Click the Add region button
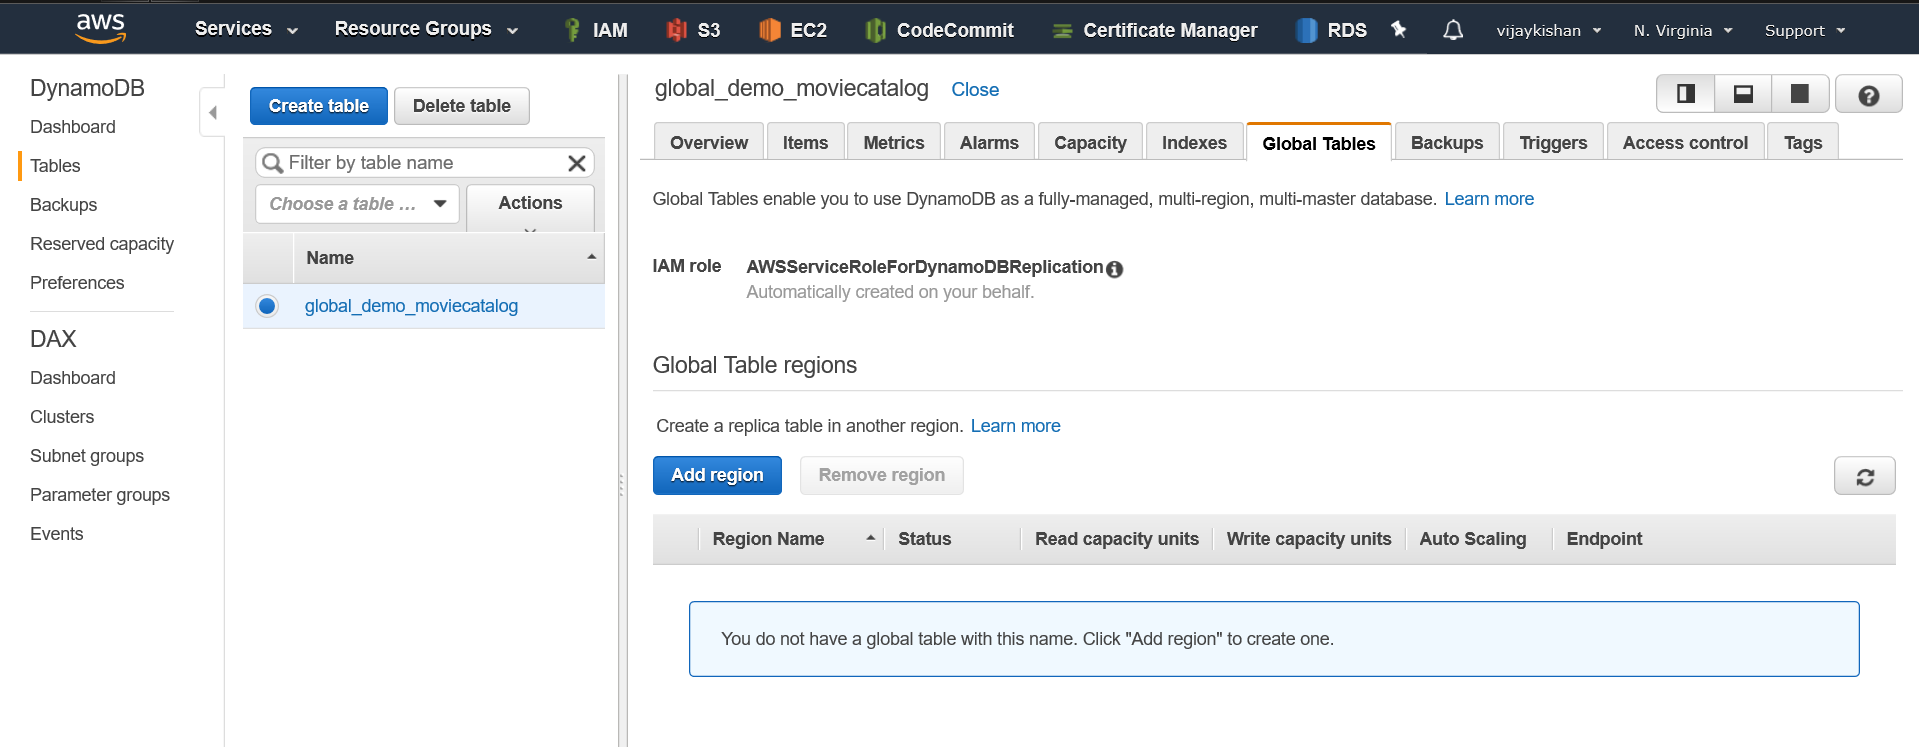Image resolution: width=1919 pixels, height=747 pixels. coord(717,475)
